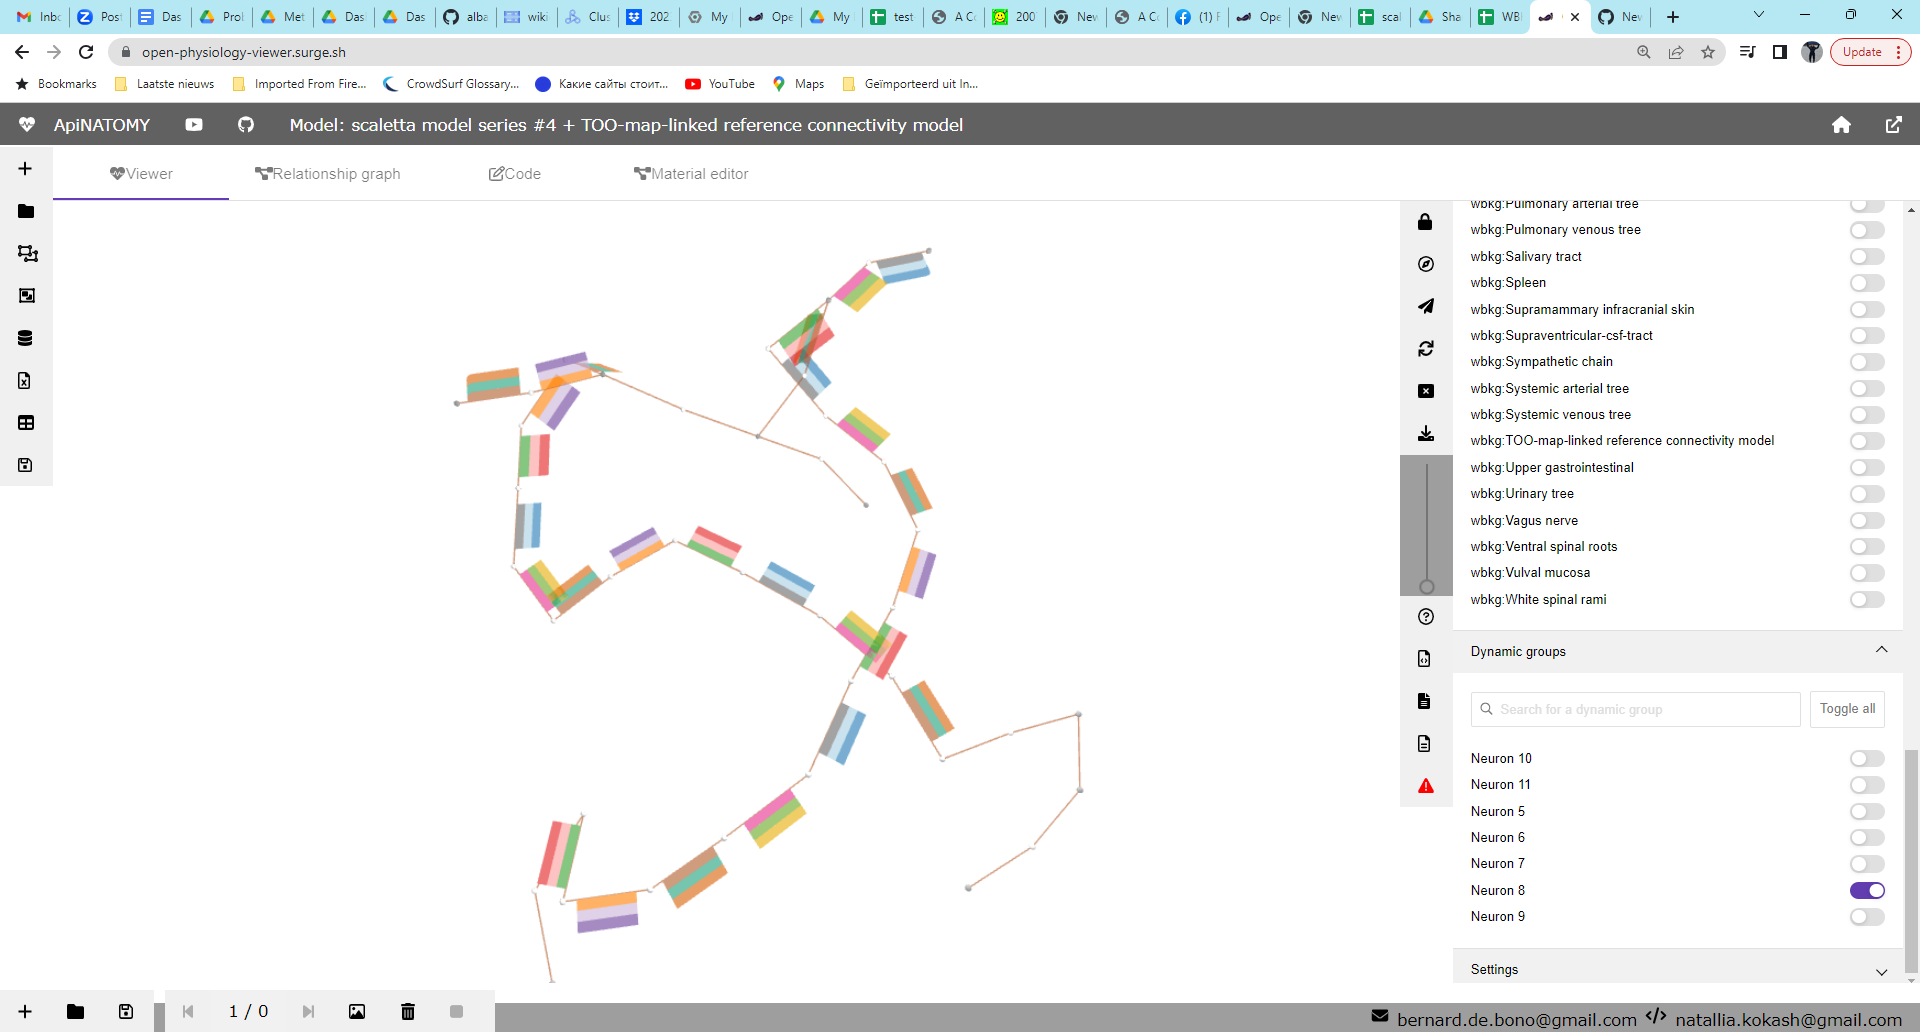Screen dimensions: 1920x1032
Task: Toggle wbkg:Vagus nerve visibility
Action: pos(1866,520)
